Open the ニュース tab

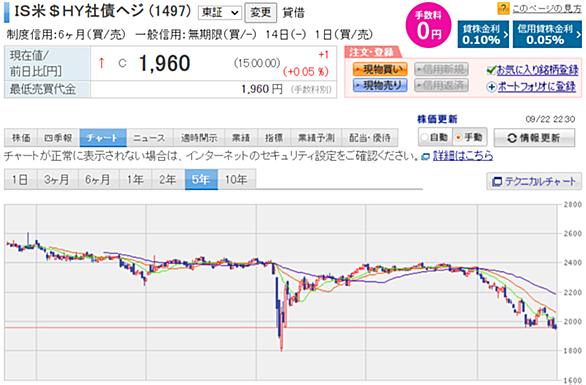coord(149,138)
